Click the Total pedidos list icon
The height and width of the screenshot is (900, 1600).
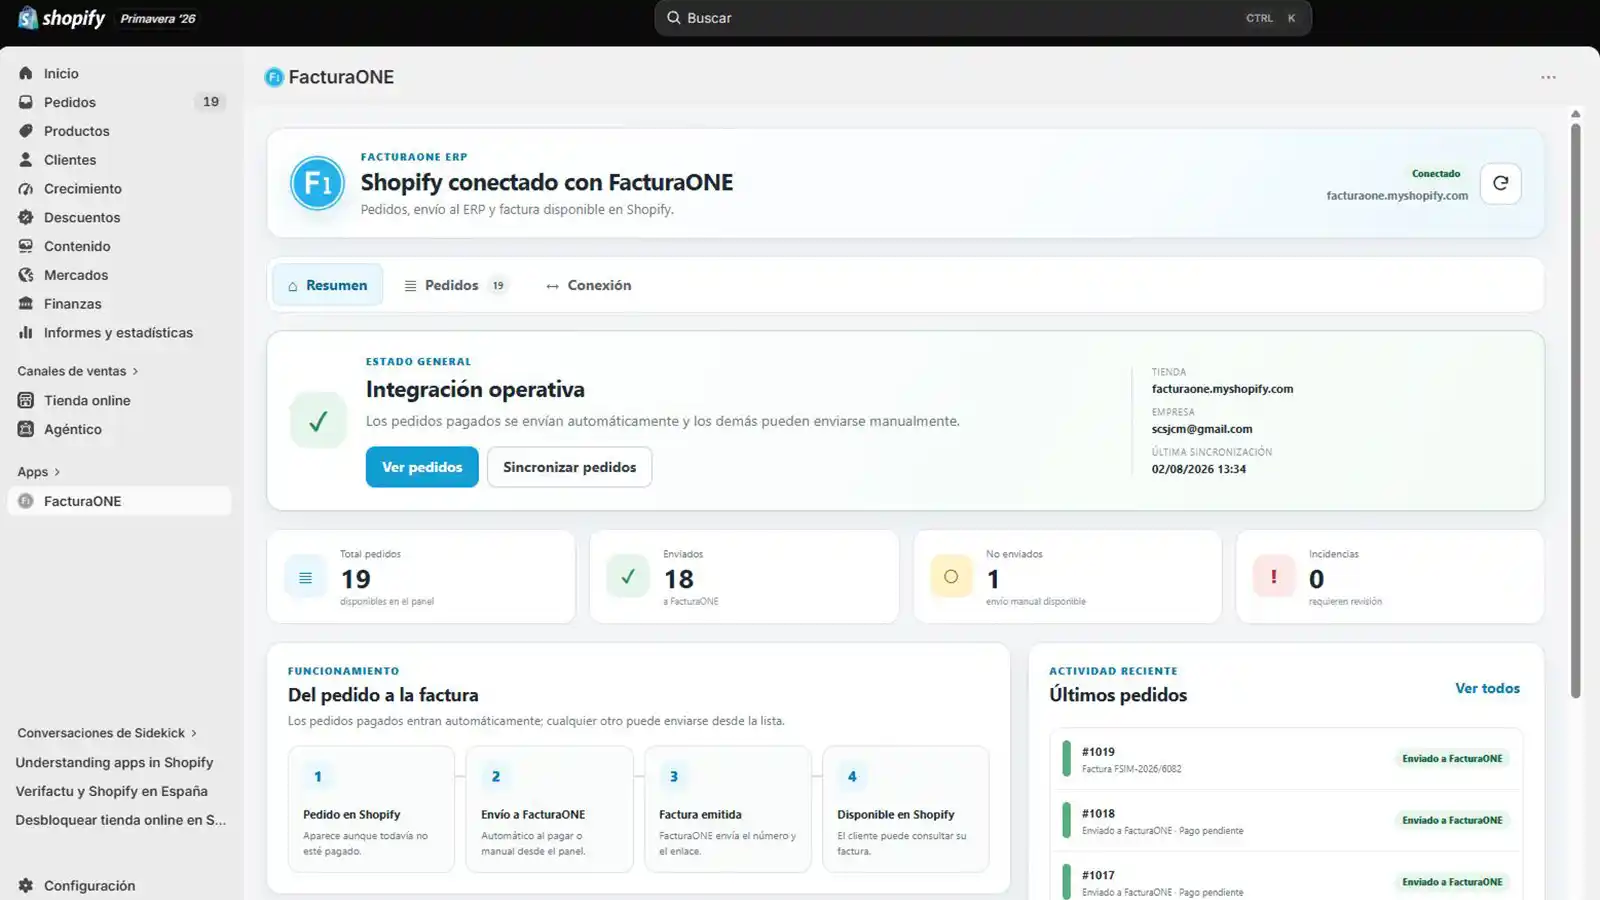[305, 577]
